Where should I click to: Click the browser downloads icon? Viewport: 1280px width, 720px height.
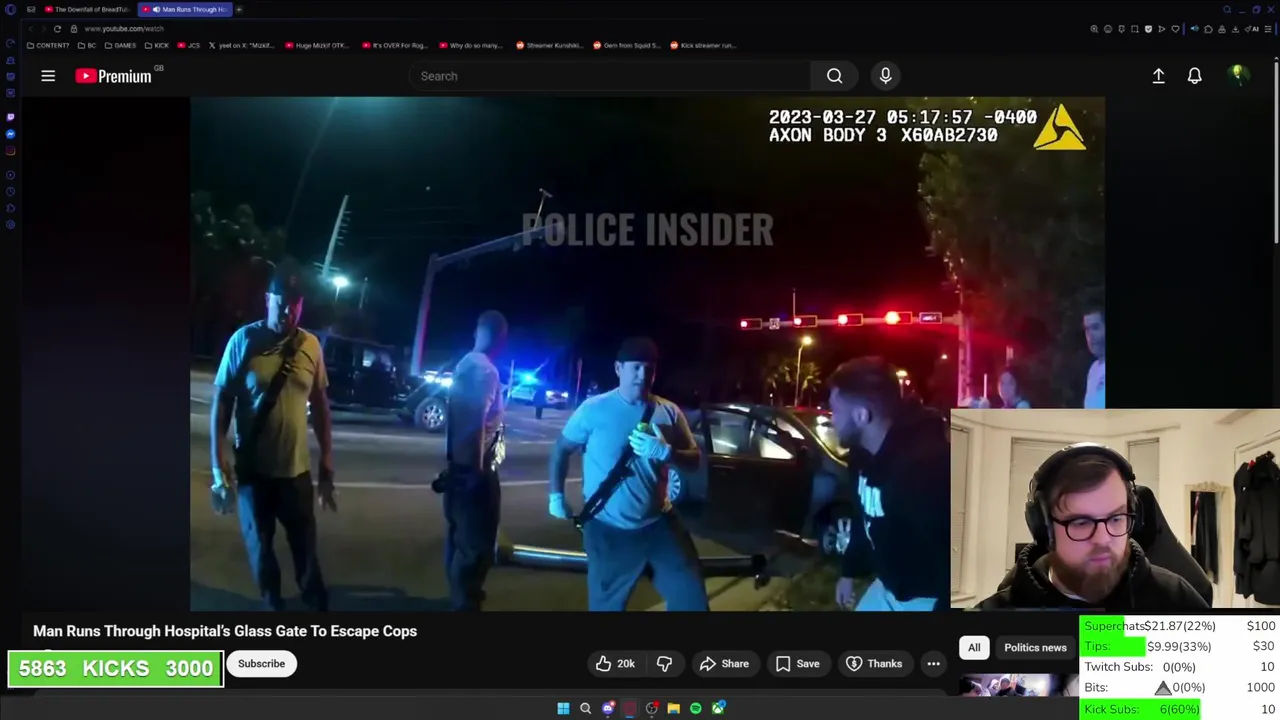[1235, 29]
